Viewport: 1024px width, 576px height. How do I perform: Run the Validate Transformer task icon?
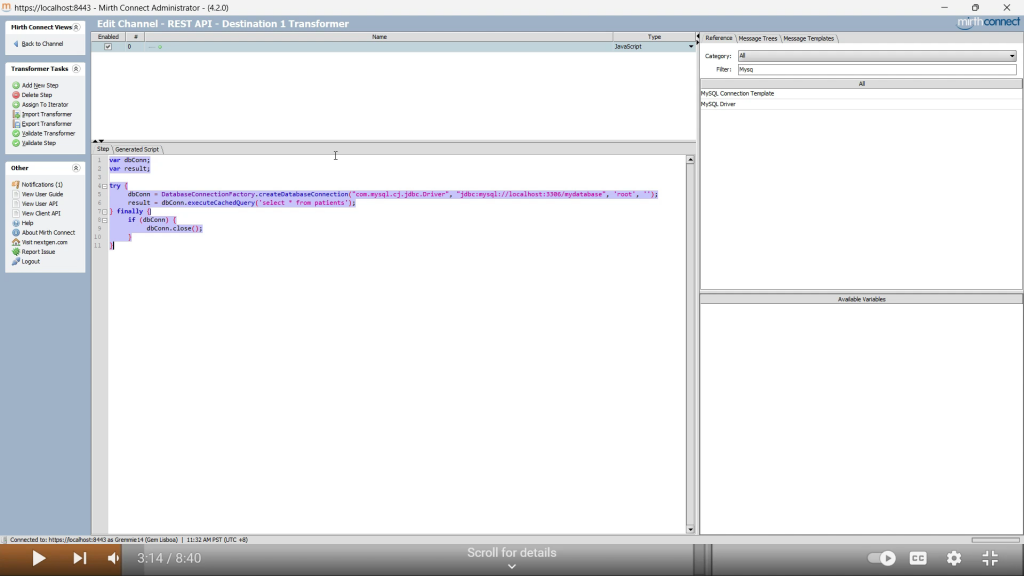(x=16, y=133)
